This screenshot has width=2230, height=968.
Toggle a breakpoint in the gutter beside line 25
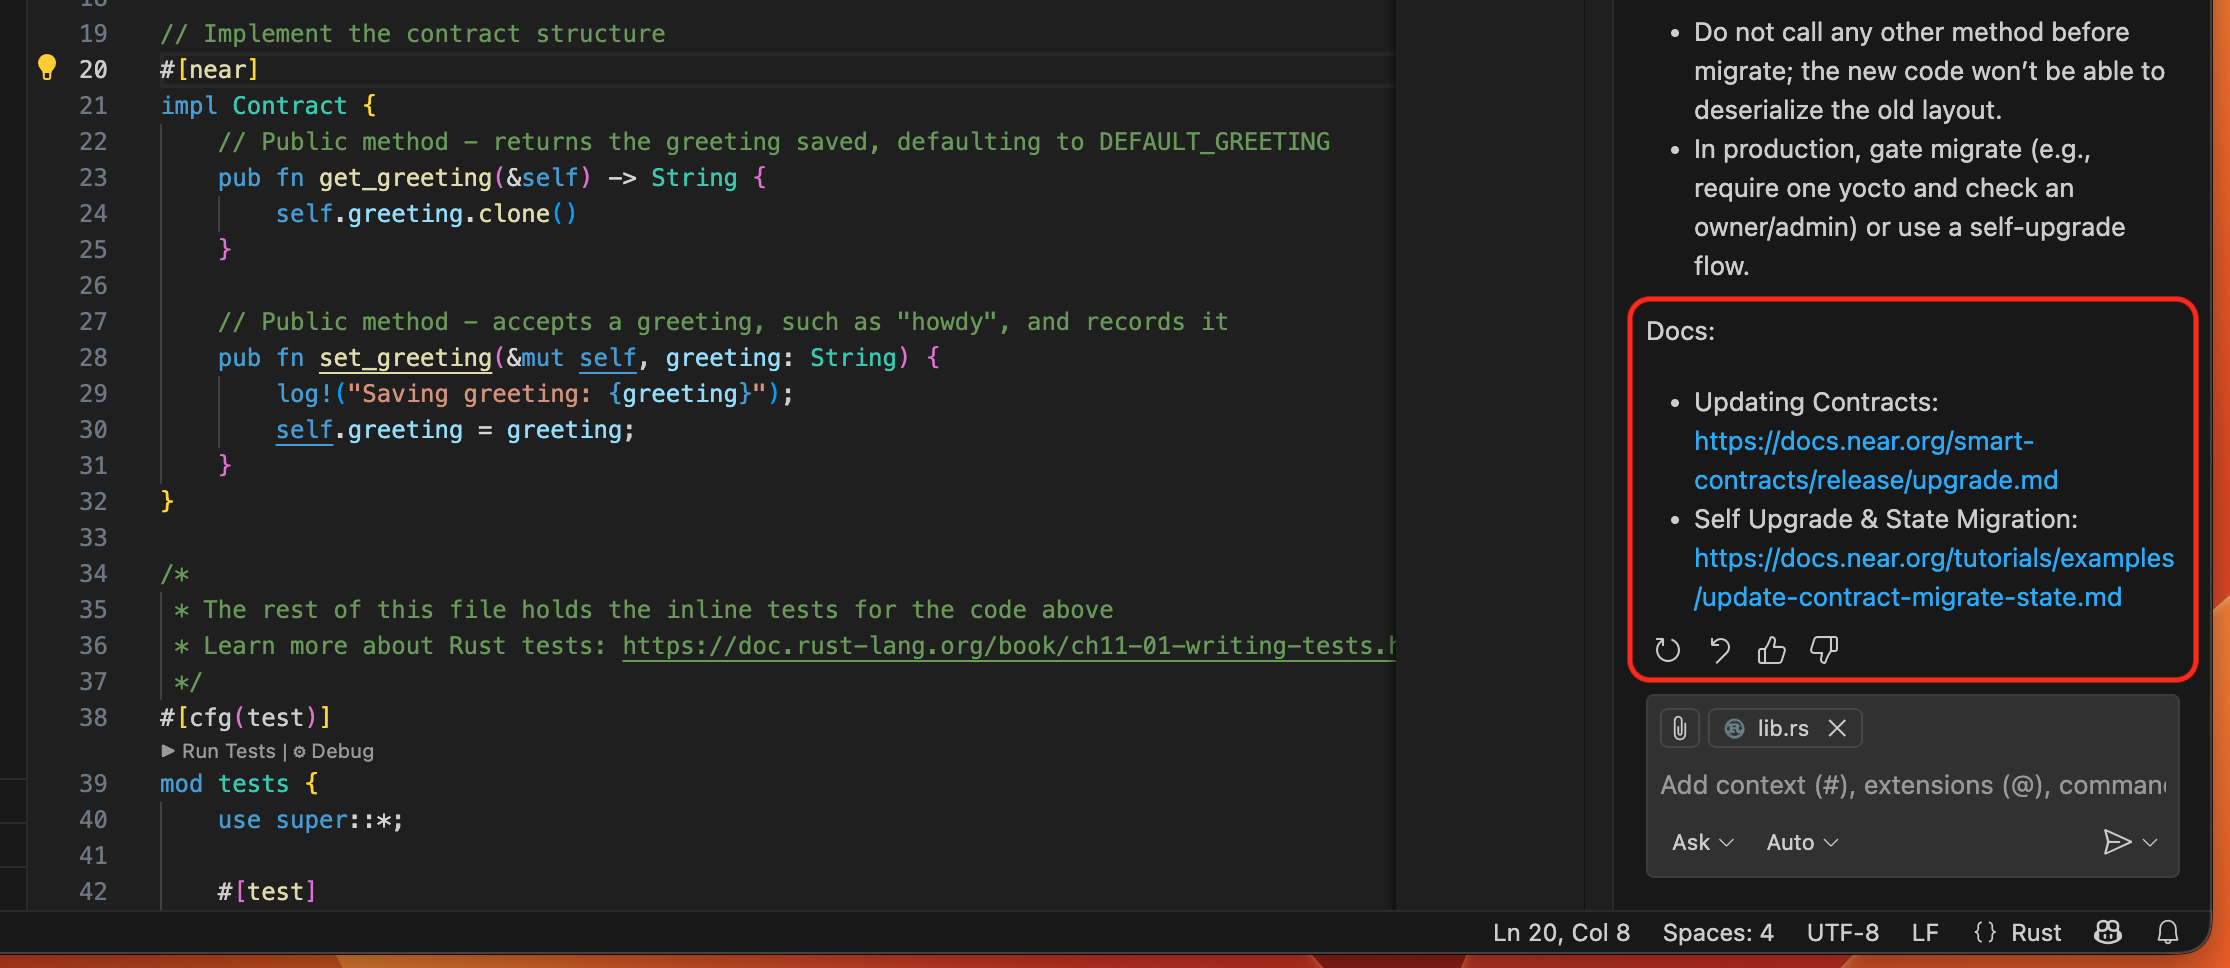coord(46,249)
